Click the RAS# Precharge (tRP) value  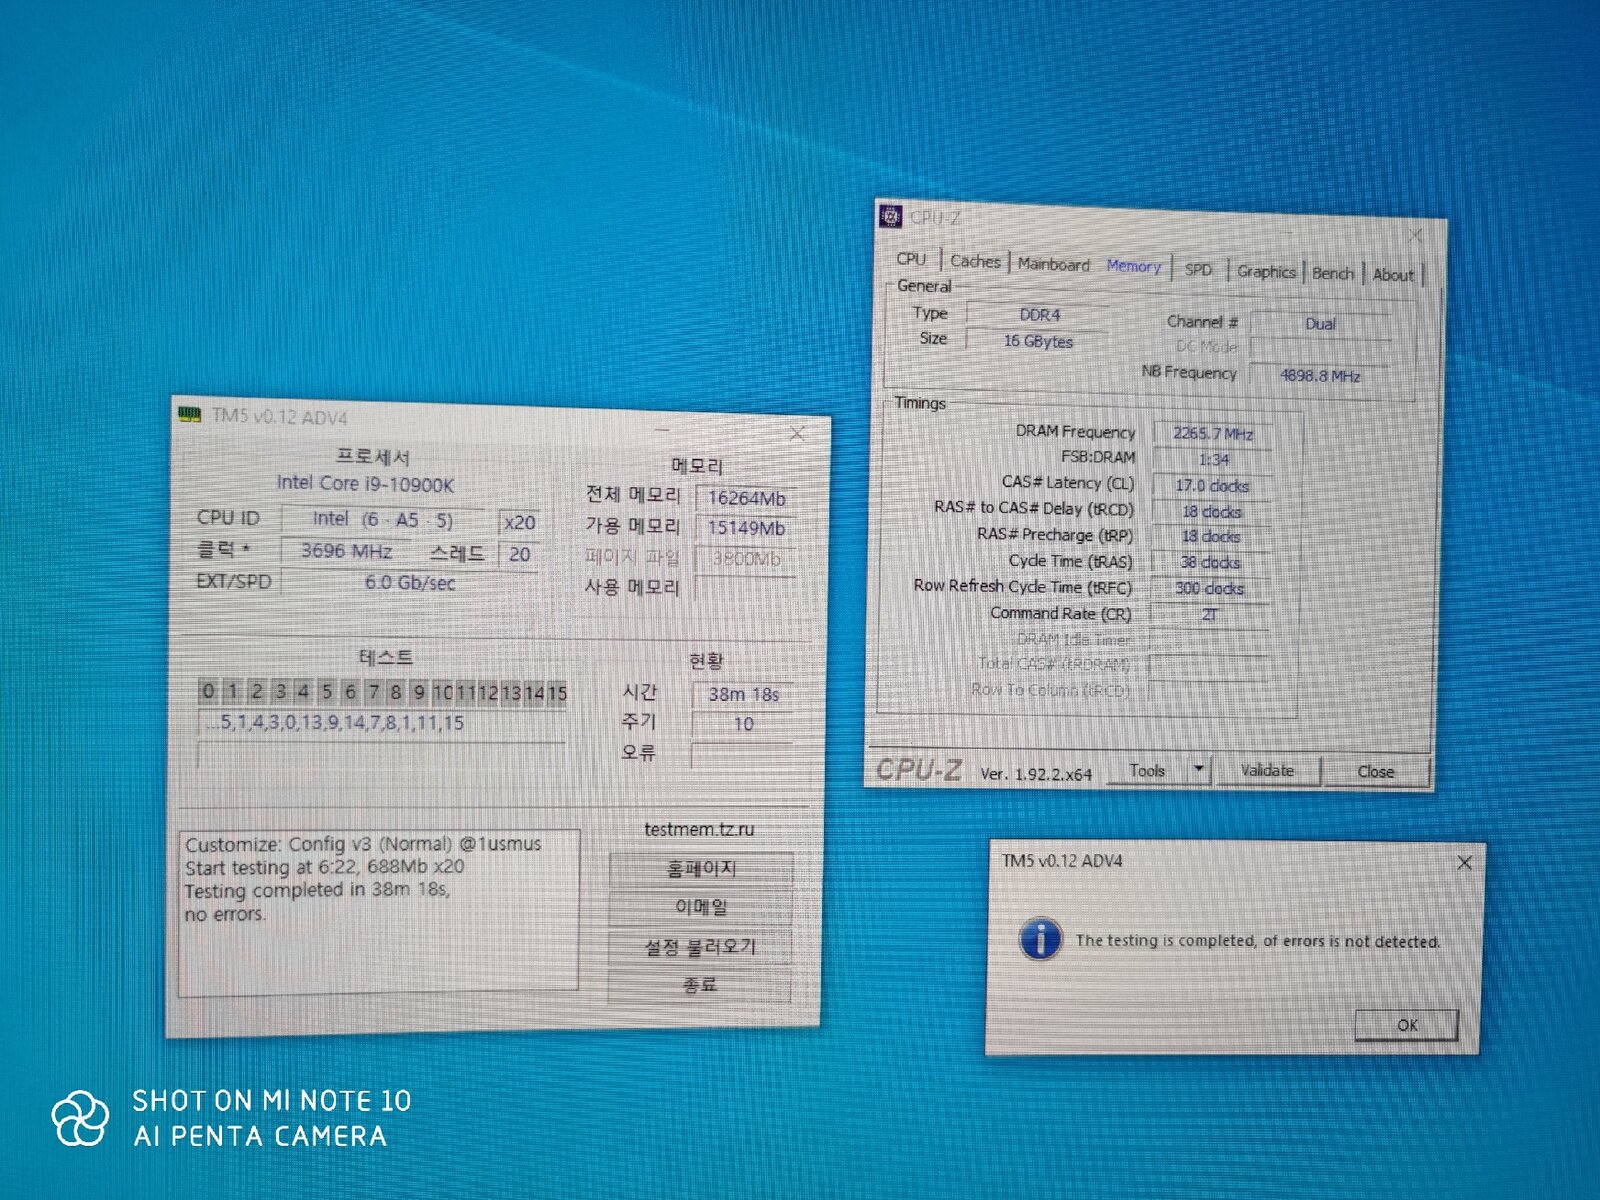(x=1211, y=536)
